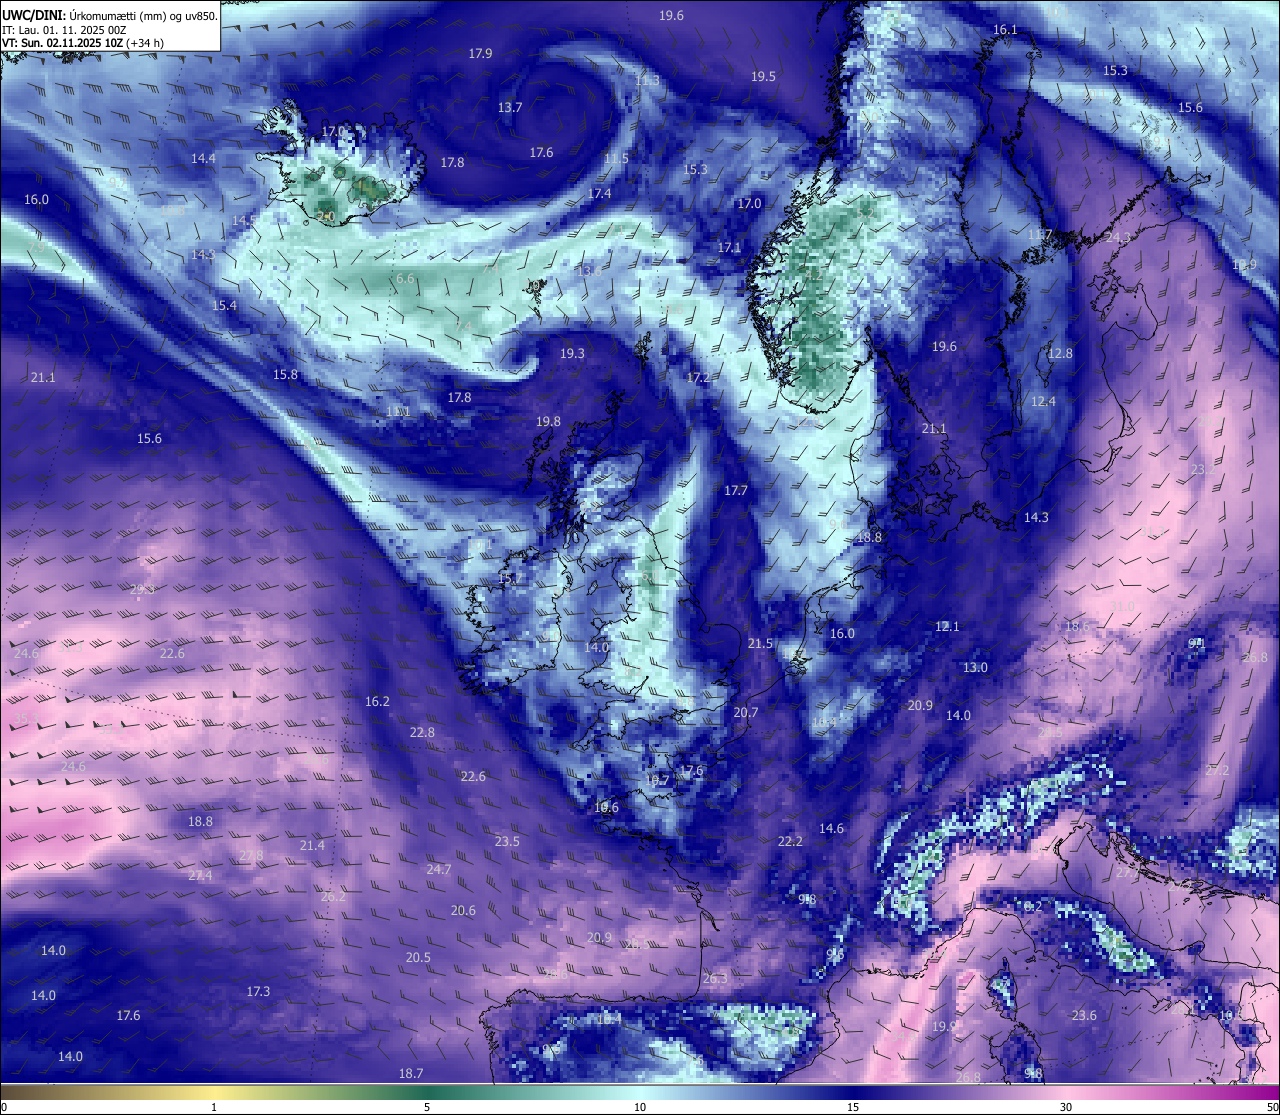Select the 19.8 value label
The image size is (1280, 1115).
click(x=548, y=422)
